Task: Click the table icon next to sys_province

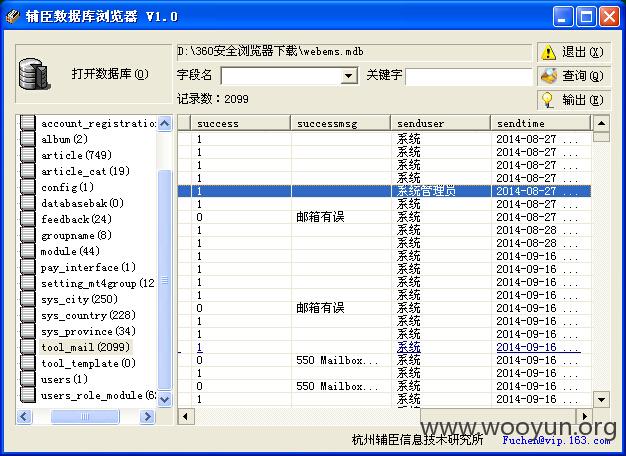Action: pos(28,331)
